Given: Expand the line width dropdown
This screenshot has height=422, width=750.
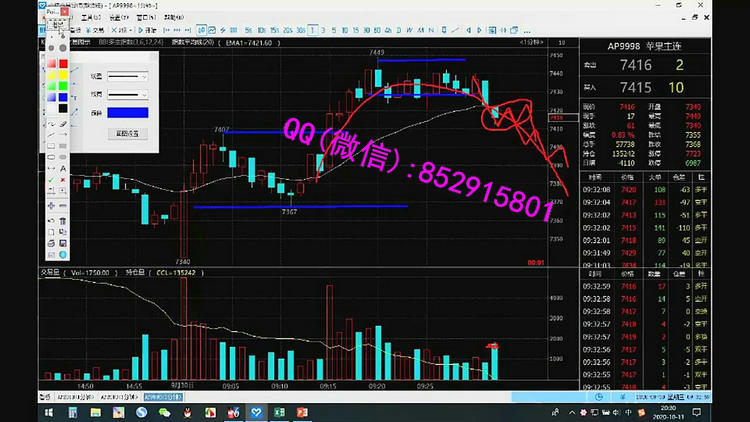Looking at the screenshot, I should [127, 95].
